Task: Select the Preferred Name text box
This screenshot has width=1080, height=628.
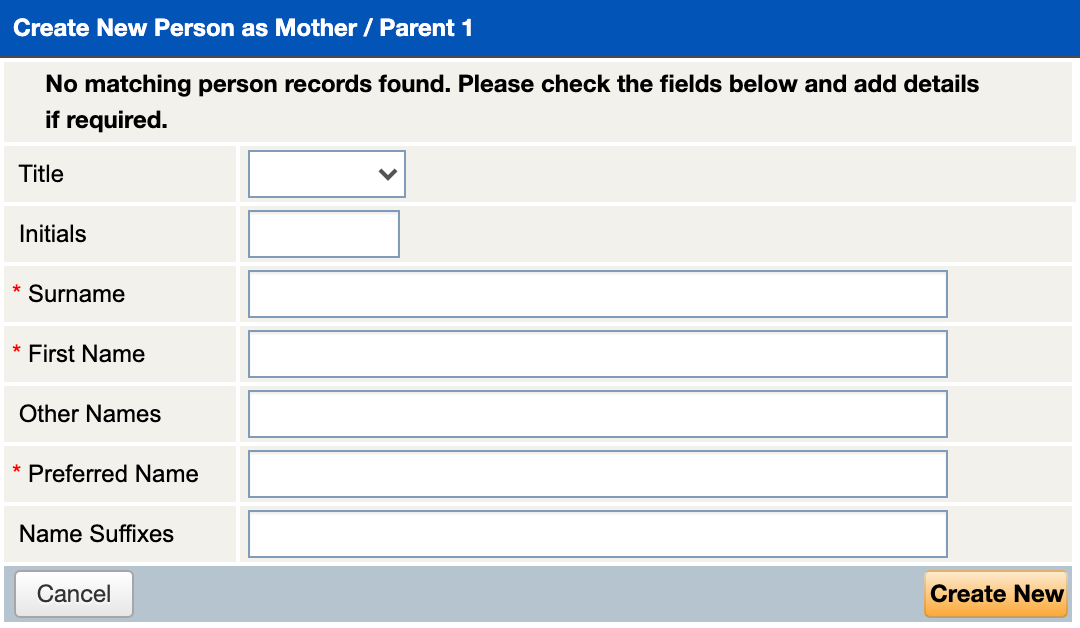Action: [596, 473]
